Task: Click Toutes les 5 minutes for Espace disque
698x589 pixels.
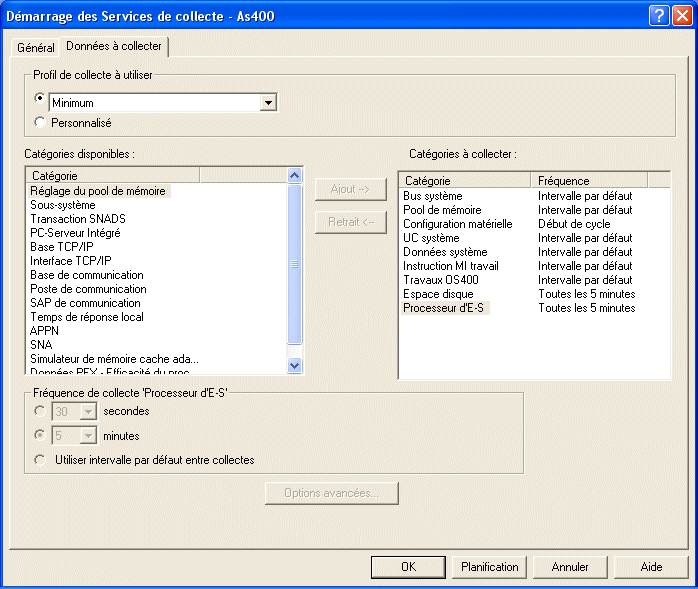Action: (587, 294)
